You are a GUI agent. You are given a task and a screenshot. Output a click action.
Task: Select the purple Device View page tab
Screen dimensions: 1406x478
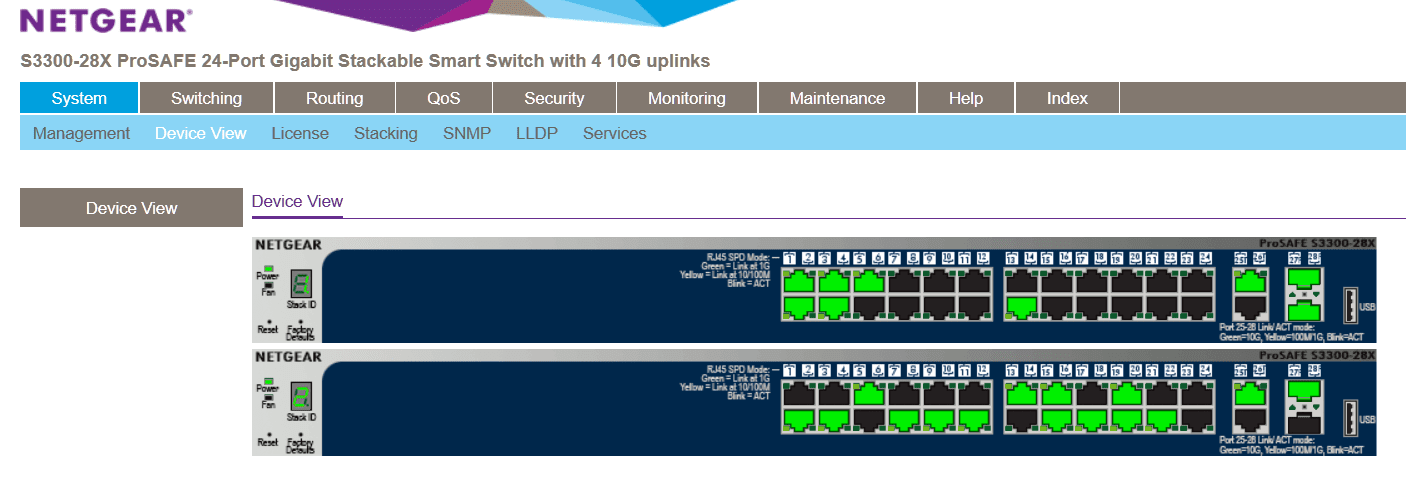[297, 202]
